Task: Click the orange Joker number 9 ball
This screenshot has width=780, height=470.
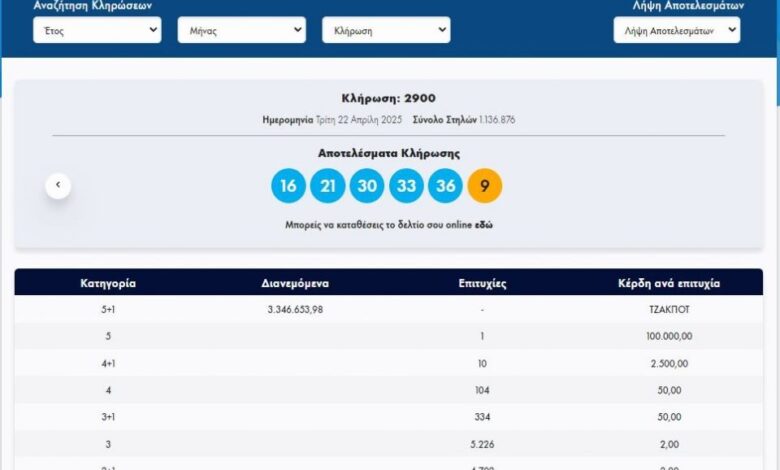Action: pos(485,186)
